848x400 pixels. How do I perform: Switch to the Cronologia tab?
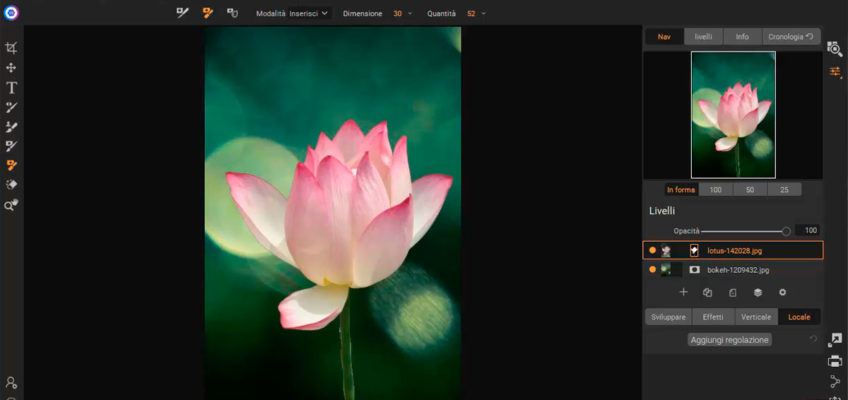pos(791,37)
